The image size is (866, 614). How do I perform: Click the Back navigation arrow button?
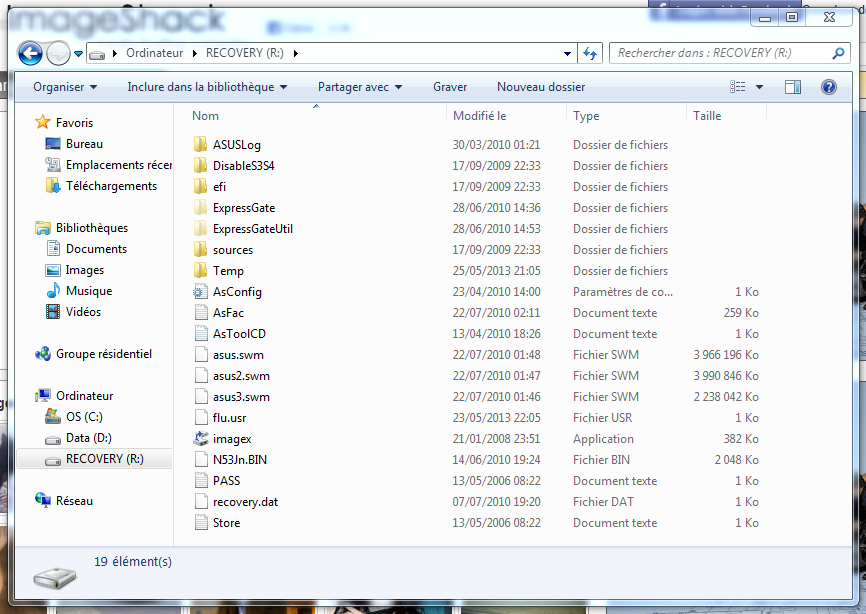30,53
